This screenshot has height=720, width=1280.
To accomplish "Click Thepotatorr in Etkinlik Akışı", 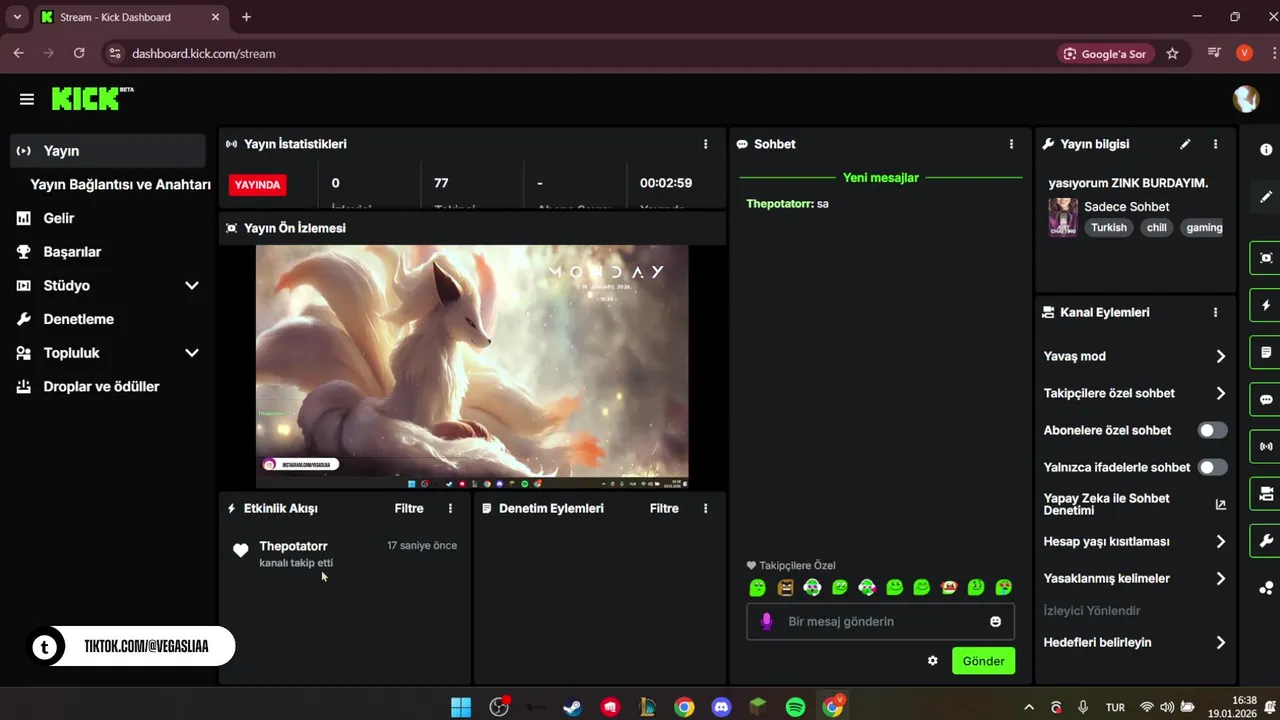I will point(293,546).
